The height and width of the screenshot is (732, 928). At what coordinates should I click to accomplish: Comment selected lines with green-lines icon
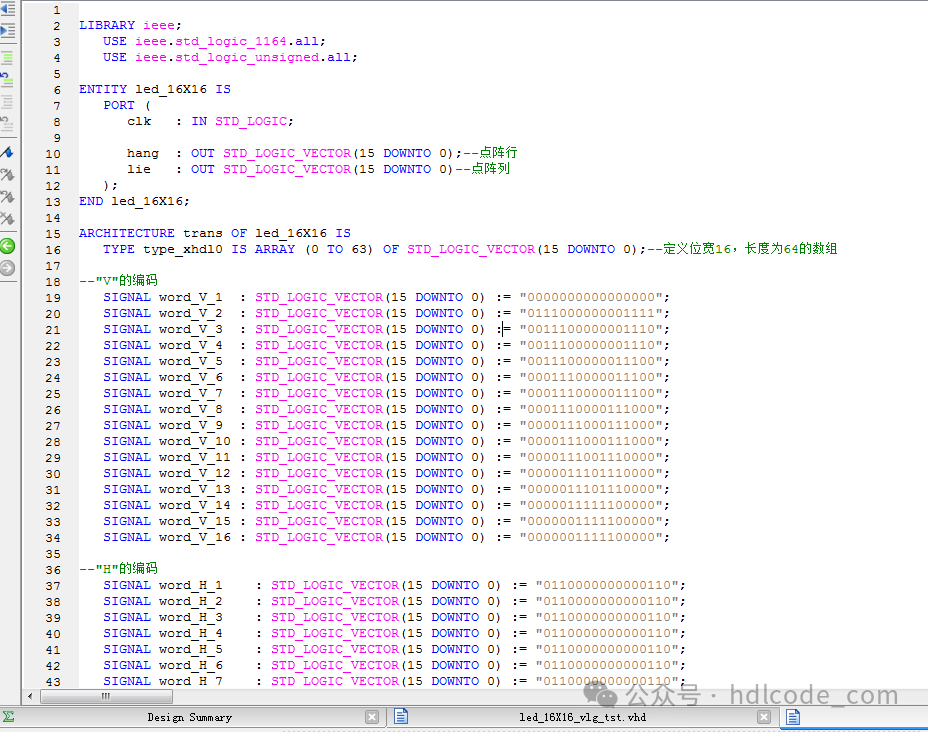[x=7, y=58]
